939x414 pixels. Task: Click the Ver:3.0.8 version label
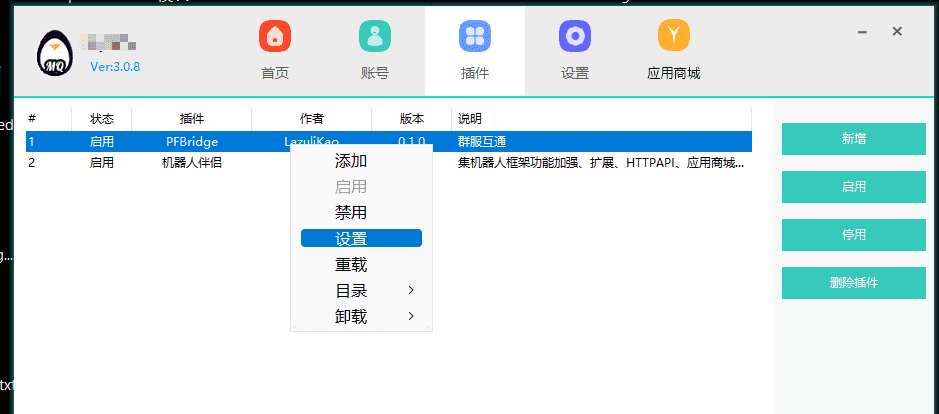[115, 67]
